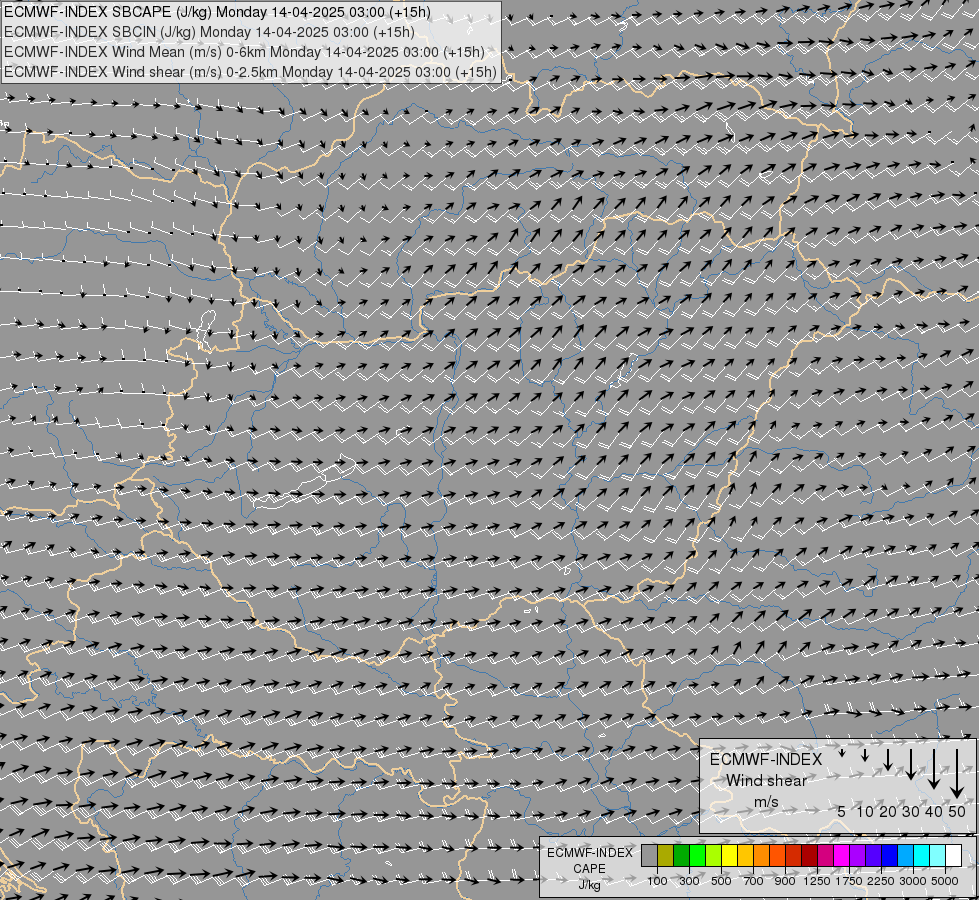Click the SBCIN (J/kg) title line
Screen dimensions: 979x900
[x=209, y=32]
